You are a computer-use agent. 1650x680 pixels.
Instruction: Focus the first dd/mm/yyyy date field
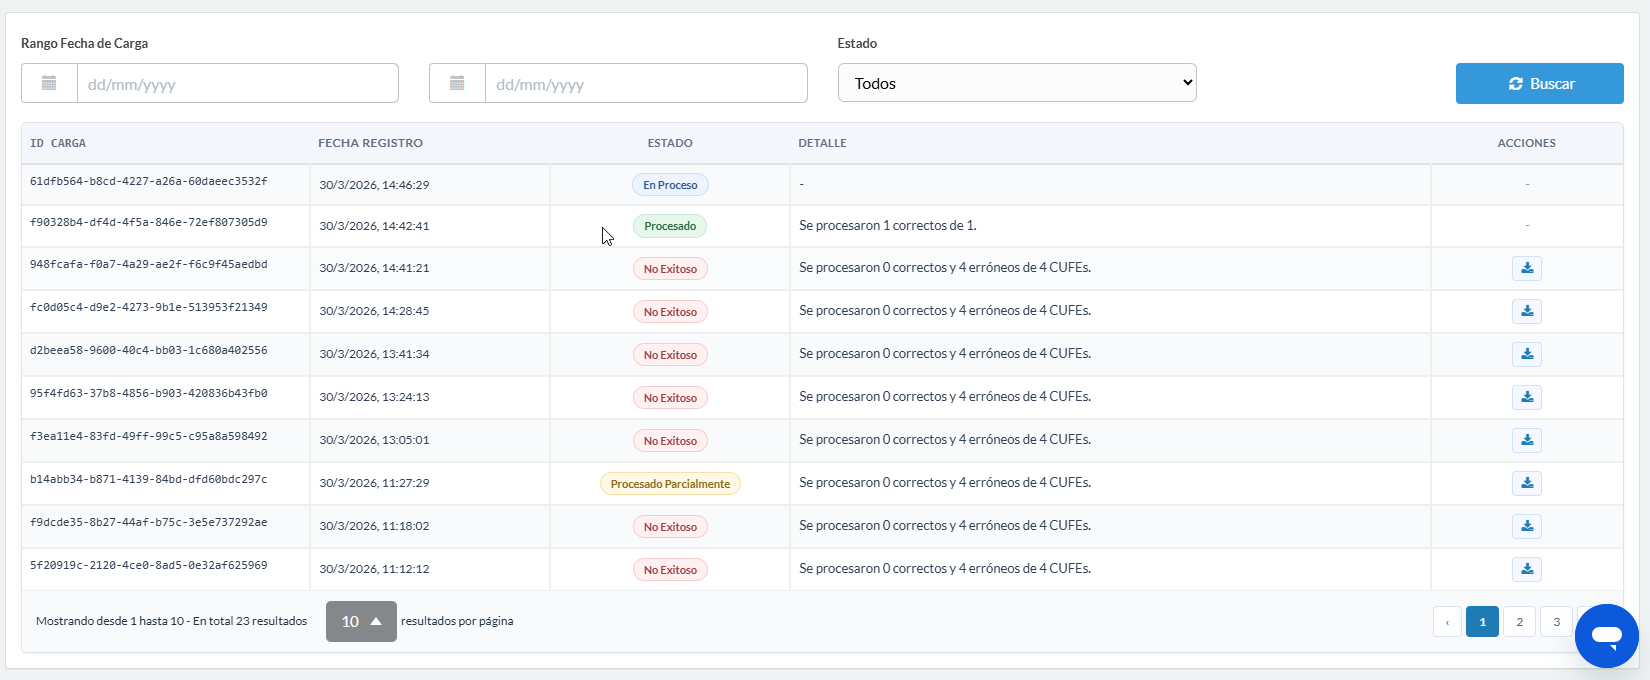[237, 84]
